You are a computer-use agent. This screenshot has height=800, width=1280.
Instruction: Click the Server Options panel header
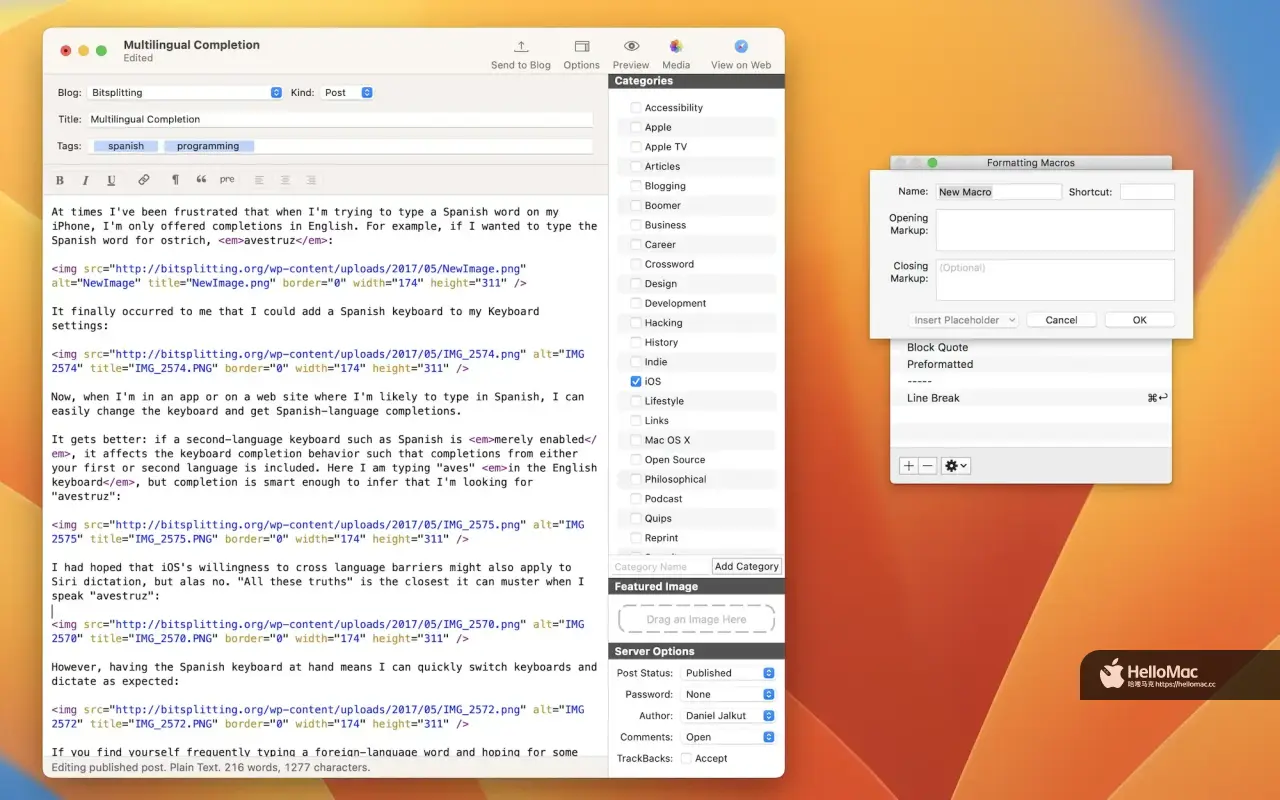(696, 651)
